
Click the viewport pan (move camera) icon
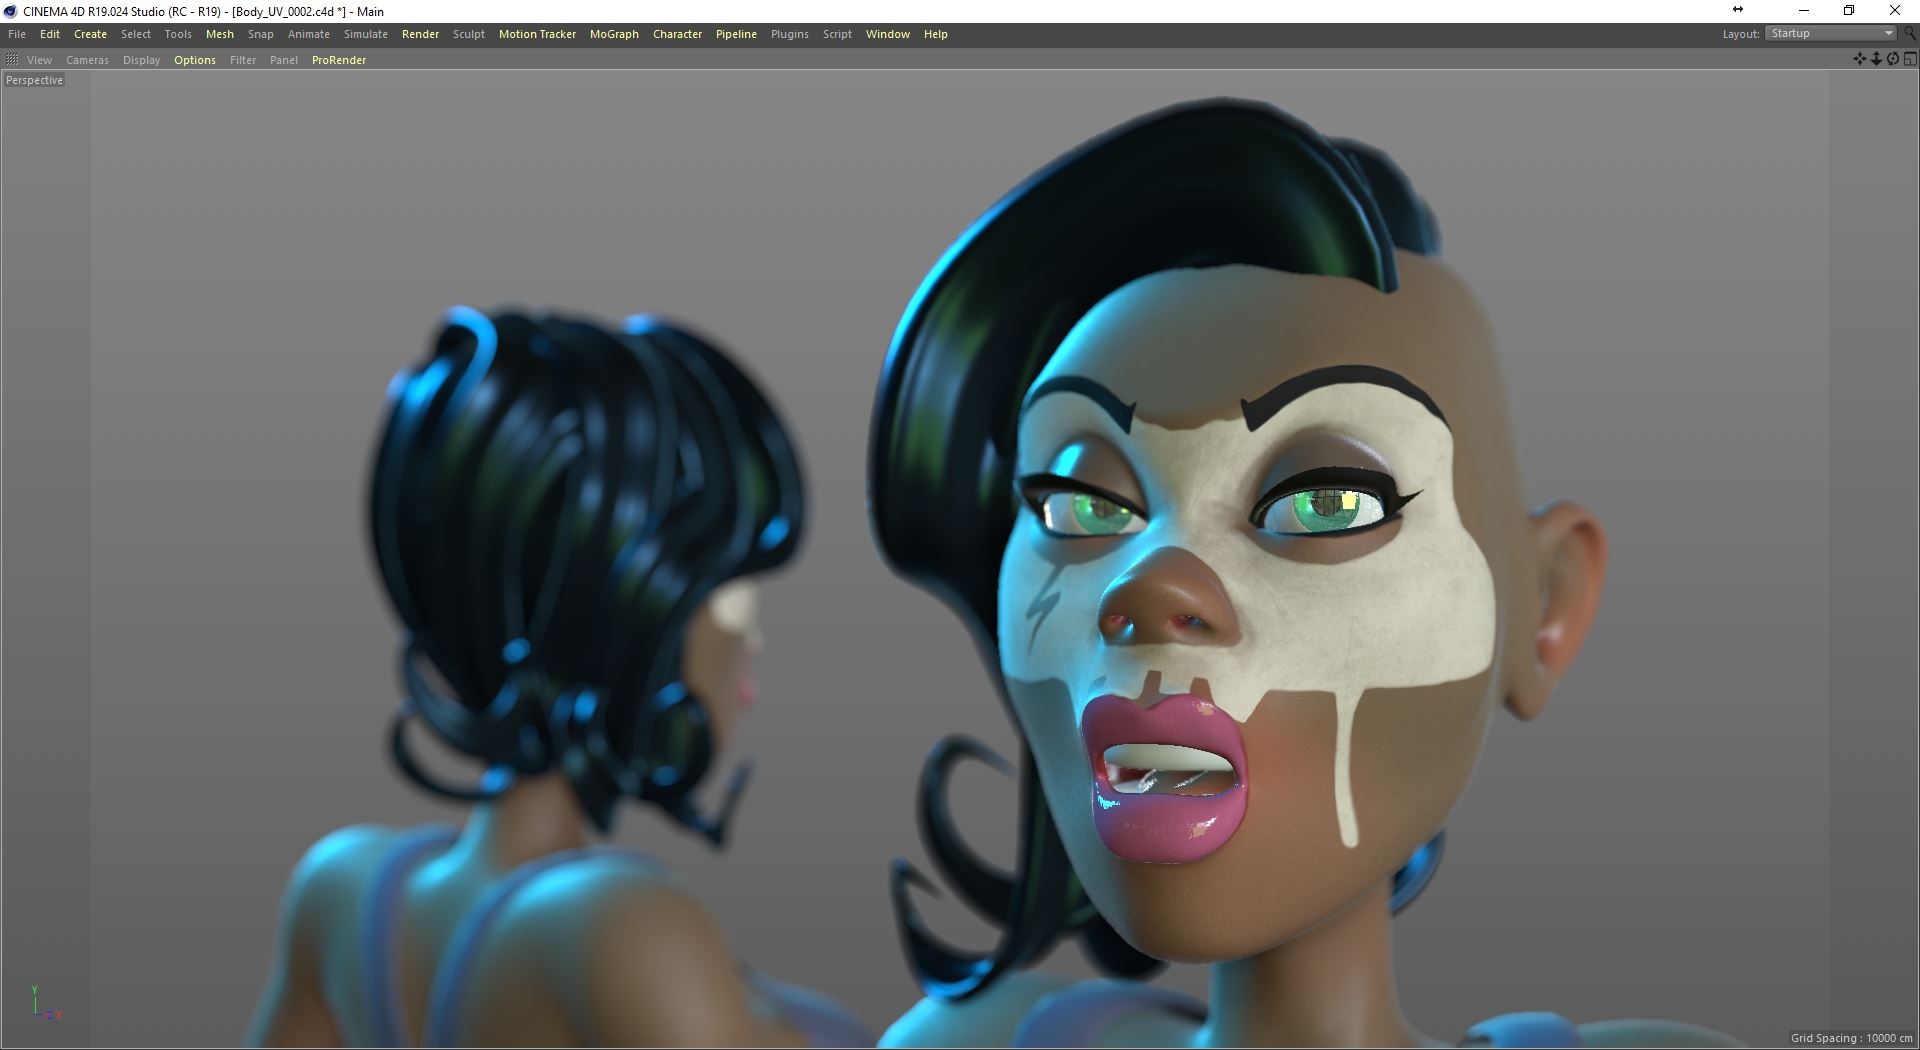click(1860, 59)
